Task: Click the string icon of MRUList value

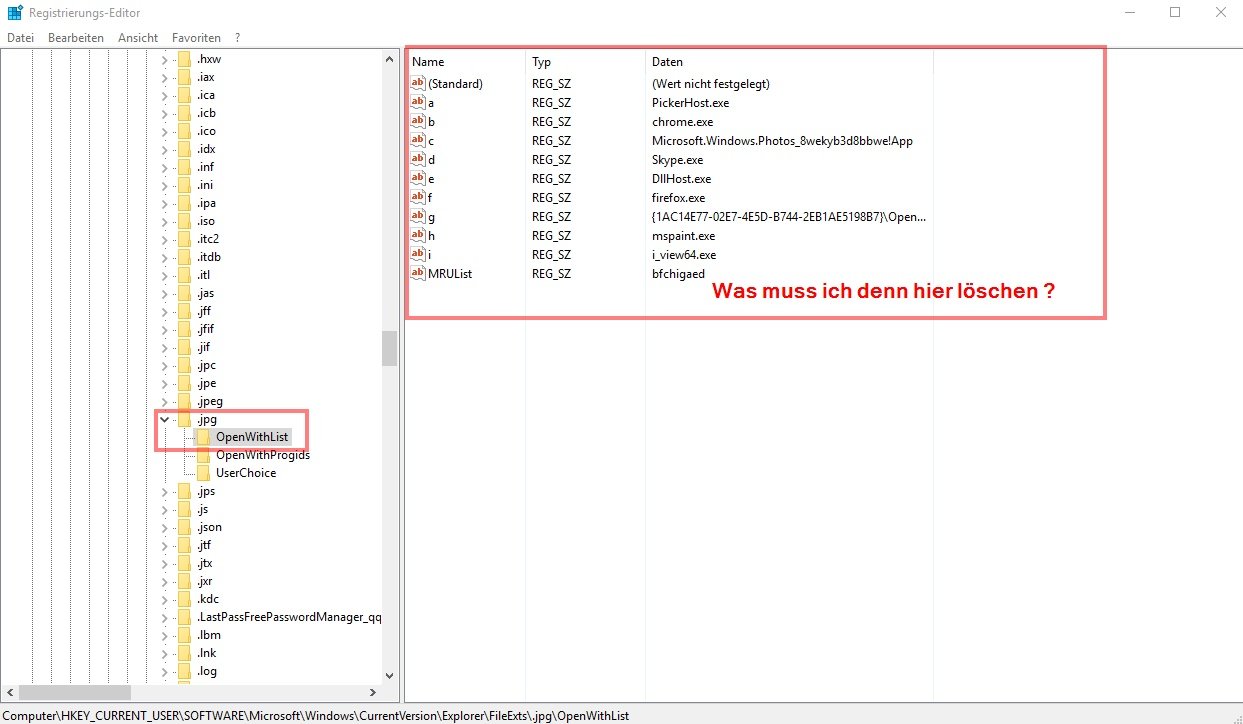Action: (x=418, y=273)
